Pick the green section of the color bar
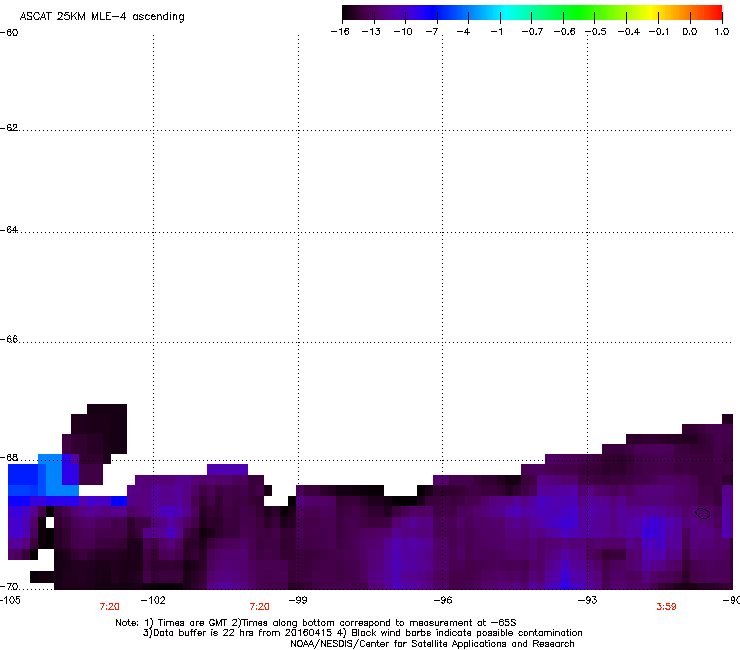Screen dimensions: 740x650 pos(580,13)
